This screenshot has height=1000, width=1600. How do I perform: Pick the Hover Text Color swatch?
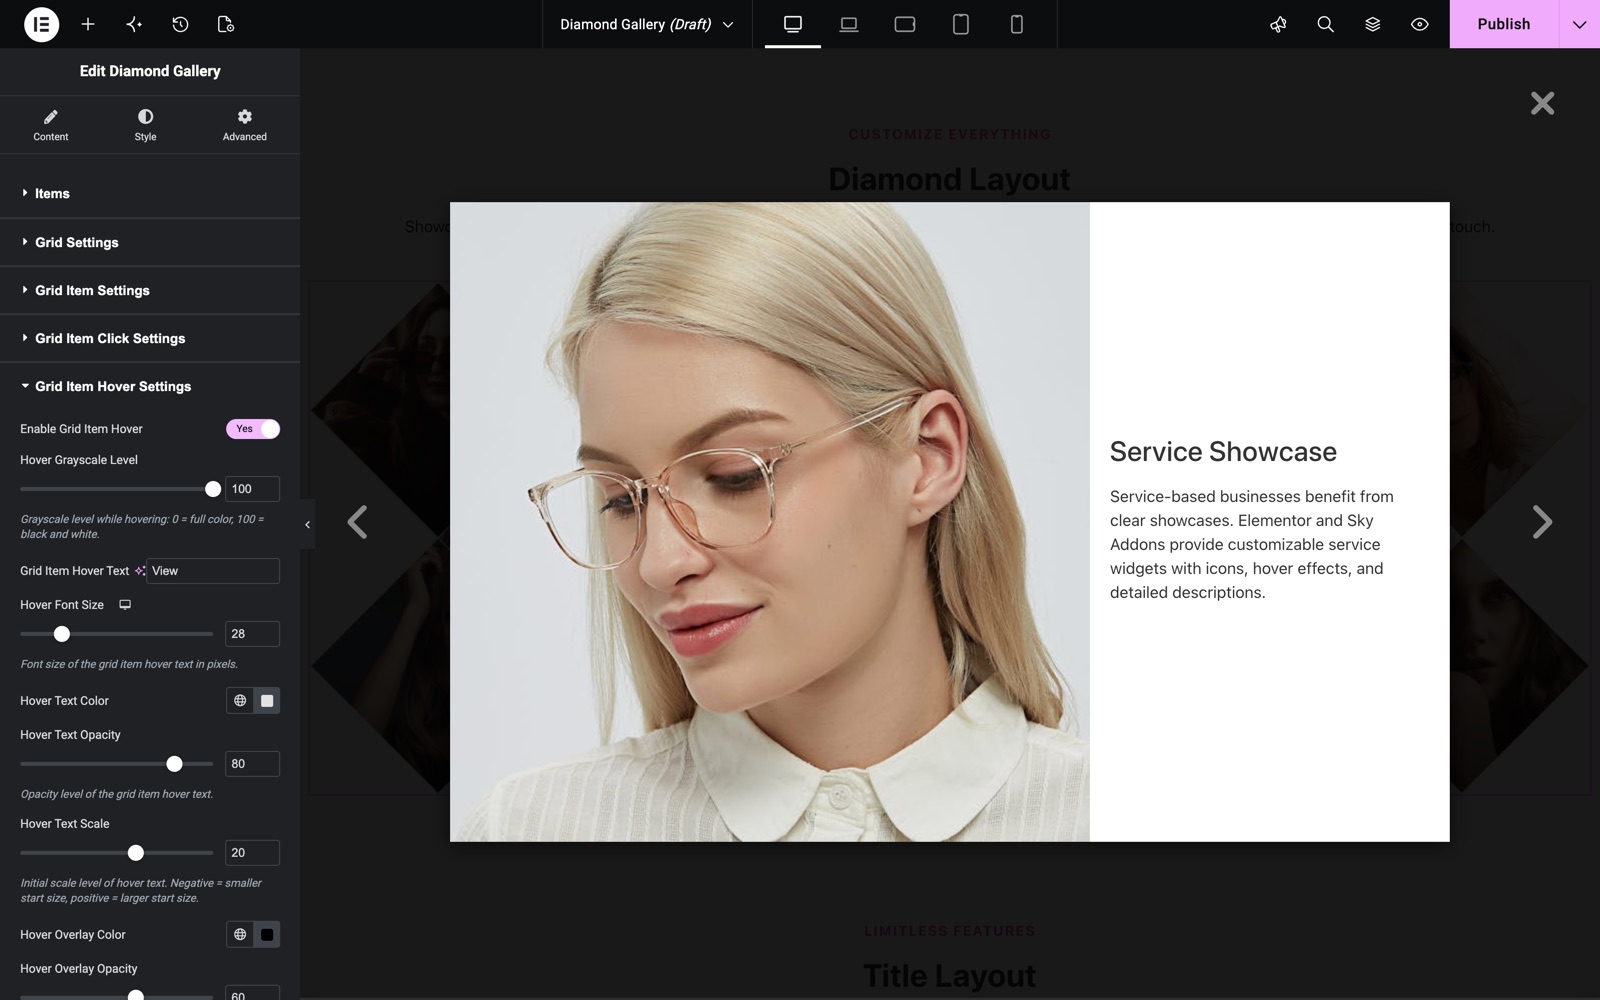click(267, 701)
